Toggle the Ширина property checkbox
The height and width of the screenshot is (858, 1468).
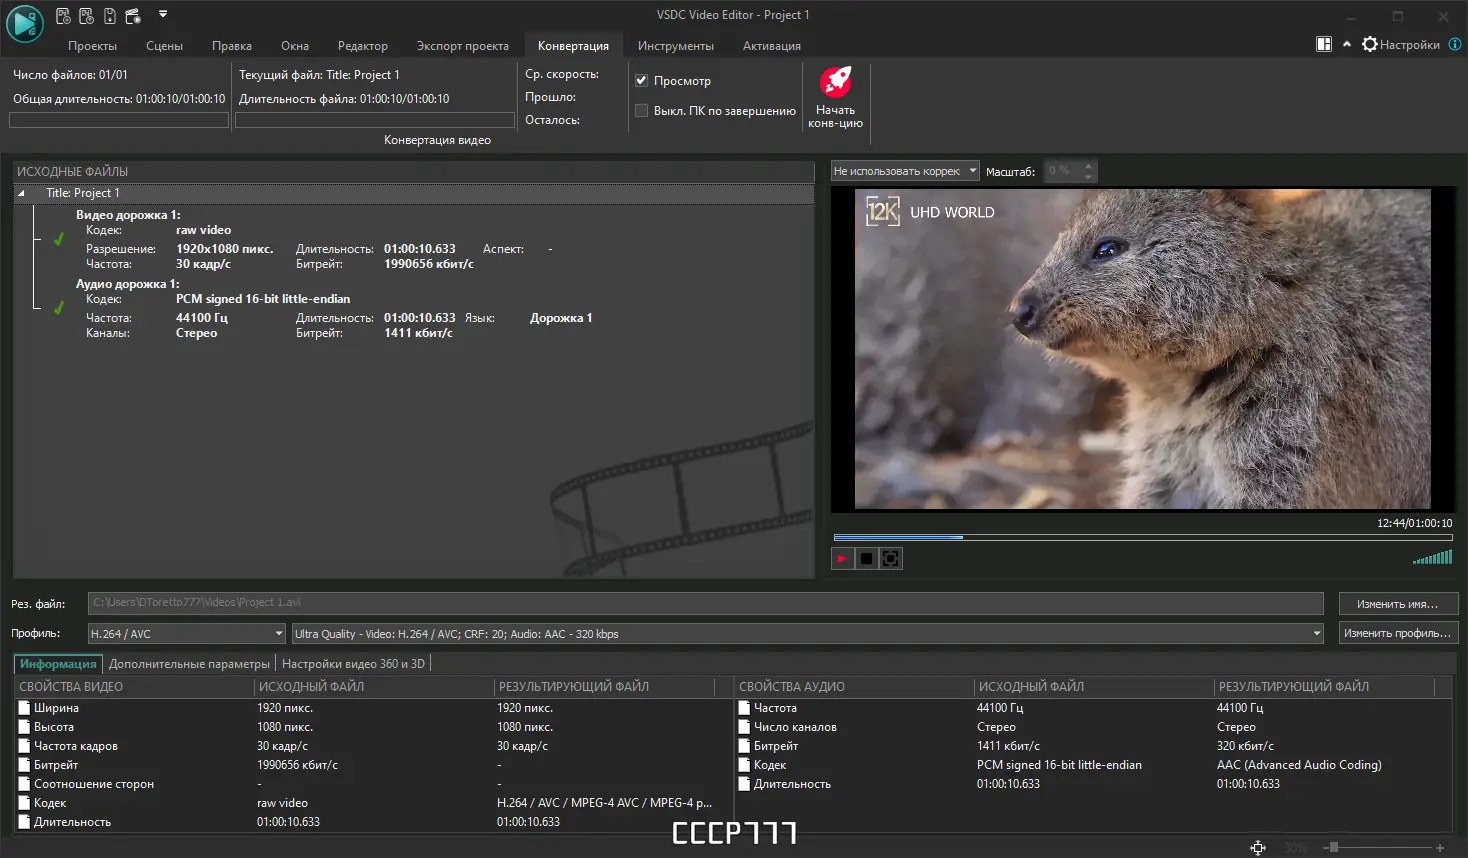(x=25, y=708)
